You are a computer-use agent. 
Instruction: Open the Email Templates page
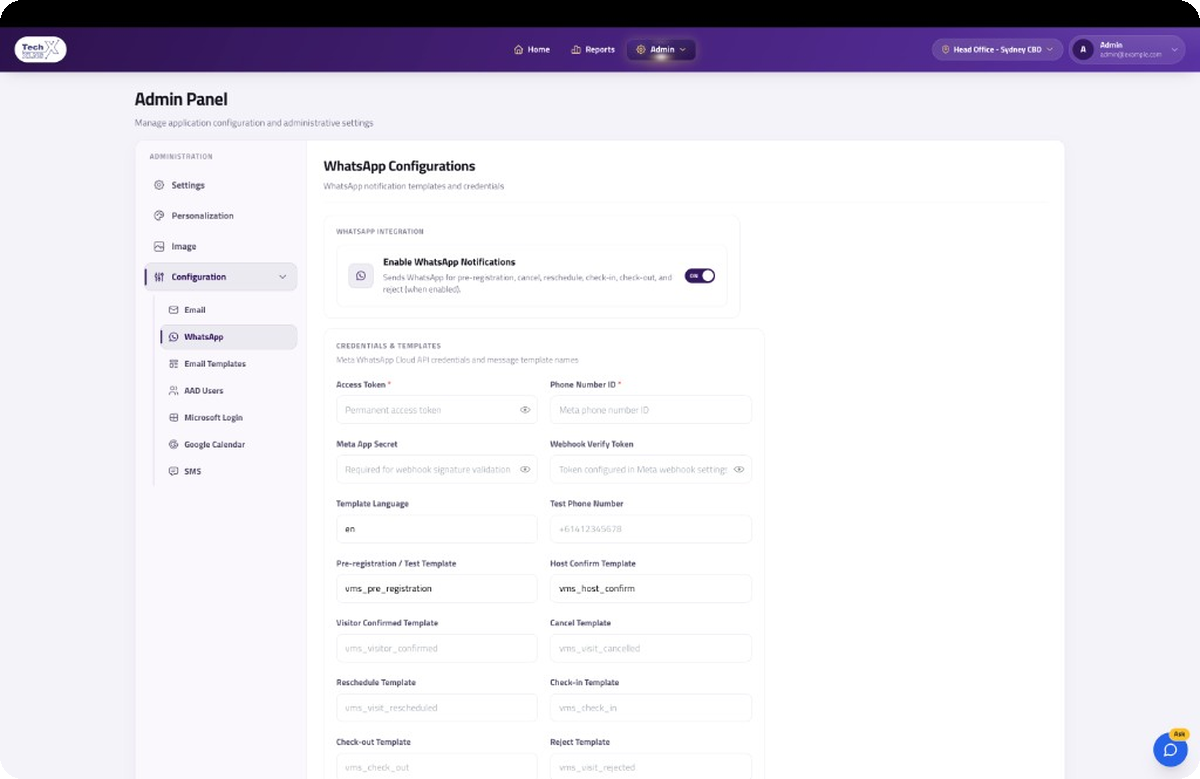228,364
